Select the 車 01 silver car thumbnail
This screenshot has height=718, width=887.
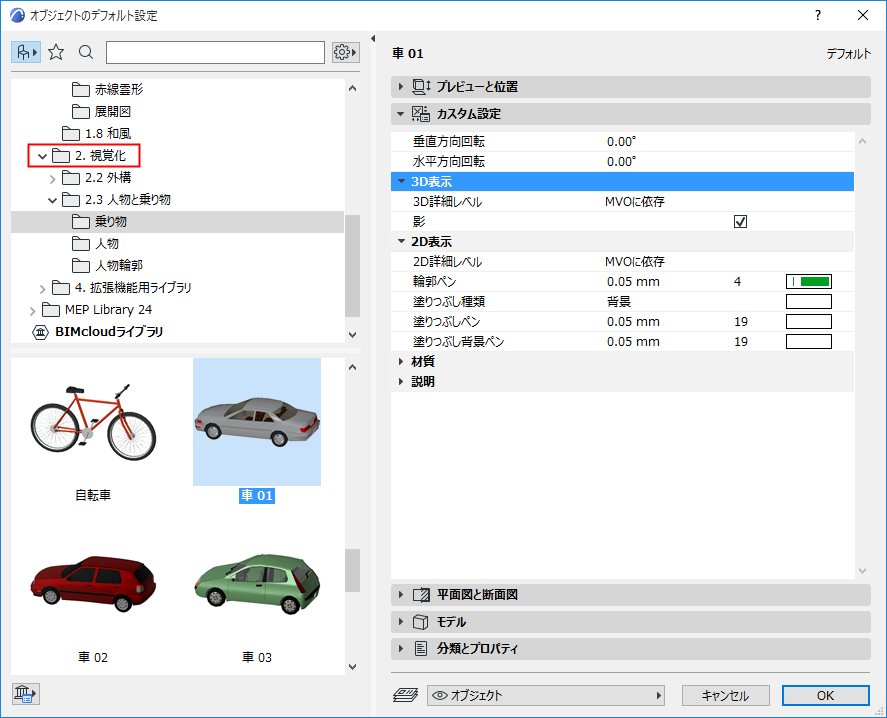257,422
